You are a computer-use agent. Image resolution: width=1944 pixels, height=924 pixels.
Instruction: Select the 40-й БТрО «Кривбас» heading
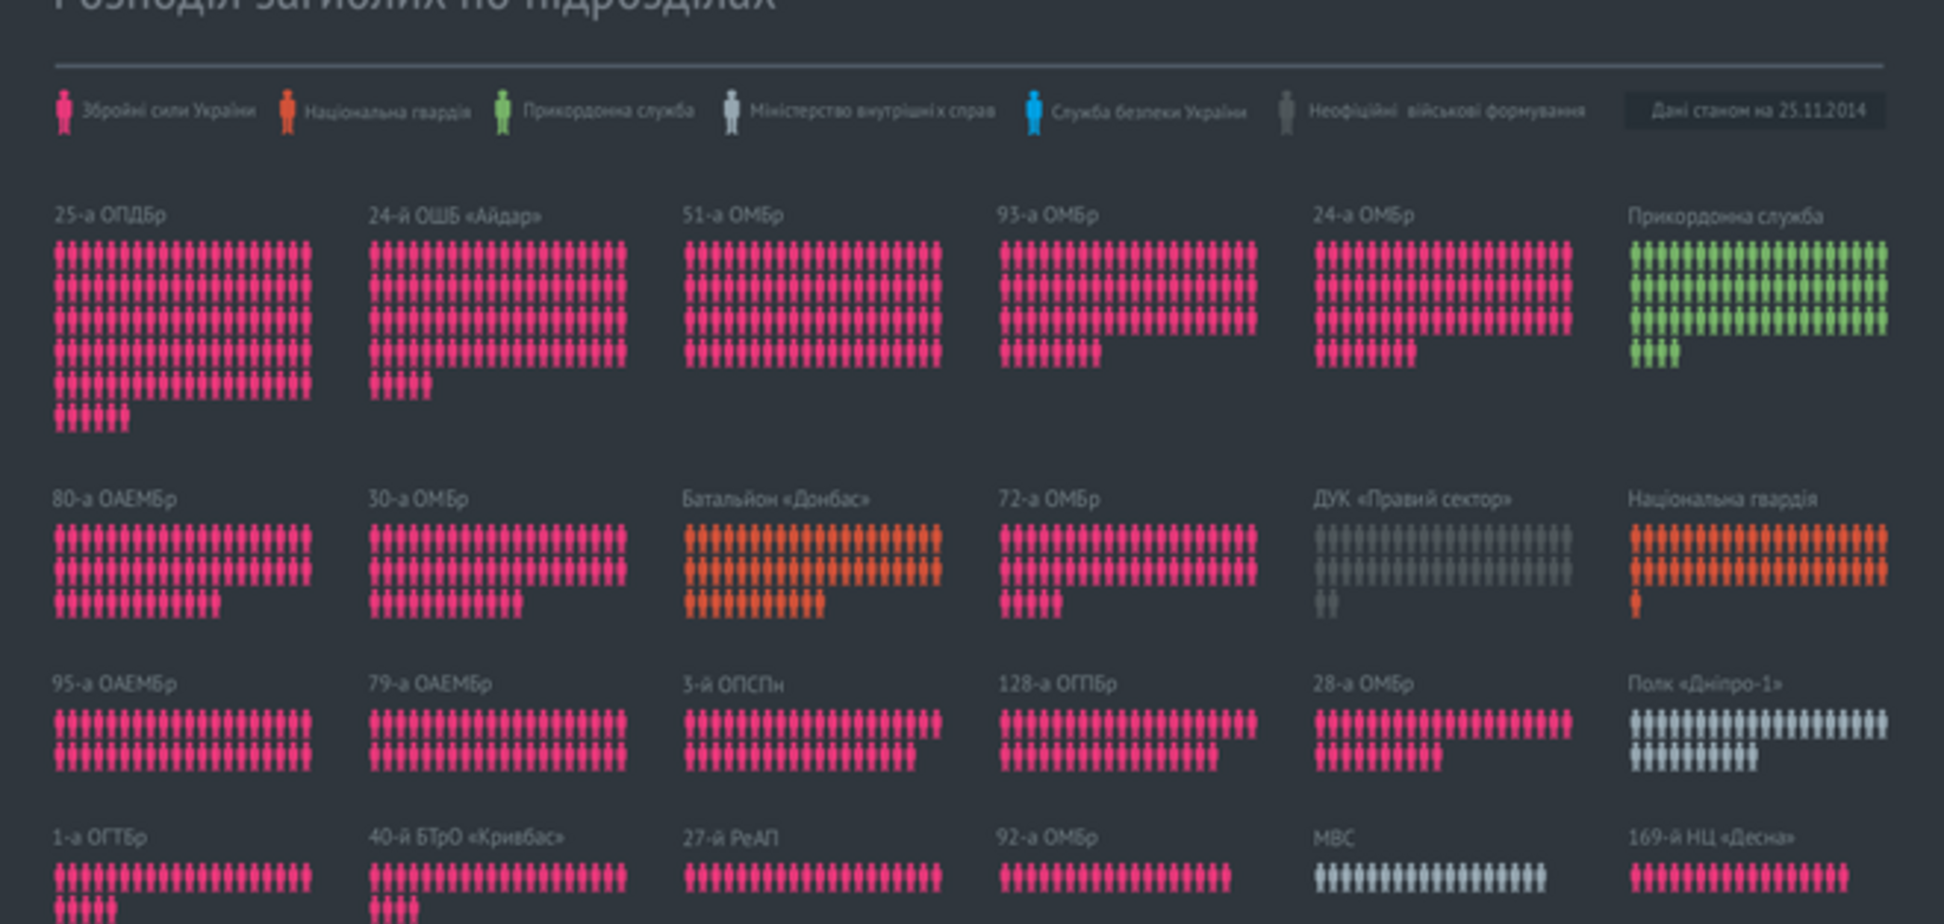click(465, 837)
